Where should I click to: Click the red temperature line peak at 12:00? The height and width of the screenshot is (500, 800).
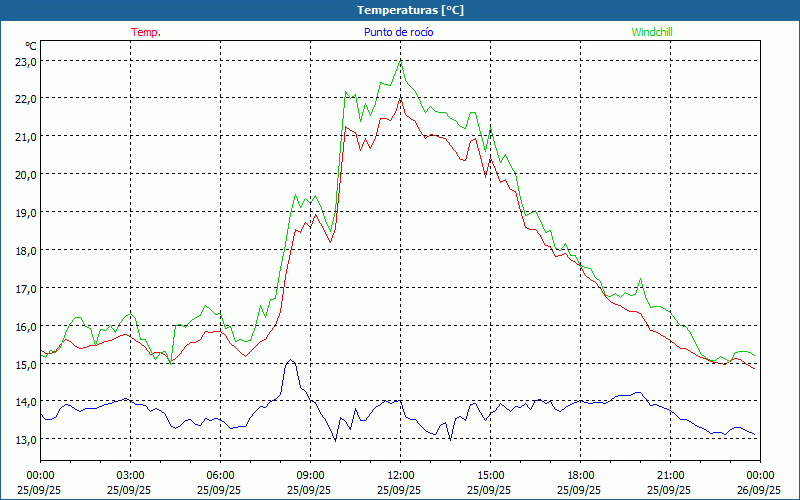tap(400, 97)
